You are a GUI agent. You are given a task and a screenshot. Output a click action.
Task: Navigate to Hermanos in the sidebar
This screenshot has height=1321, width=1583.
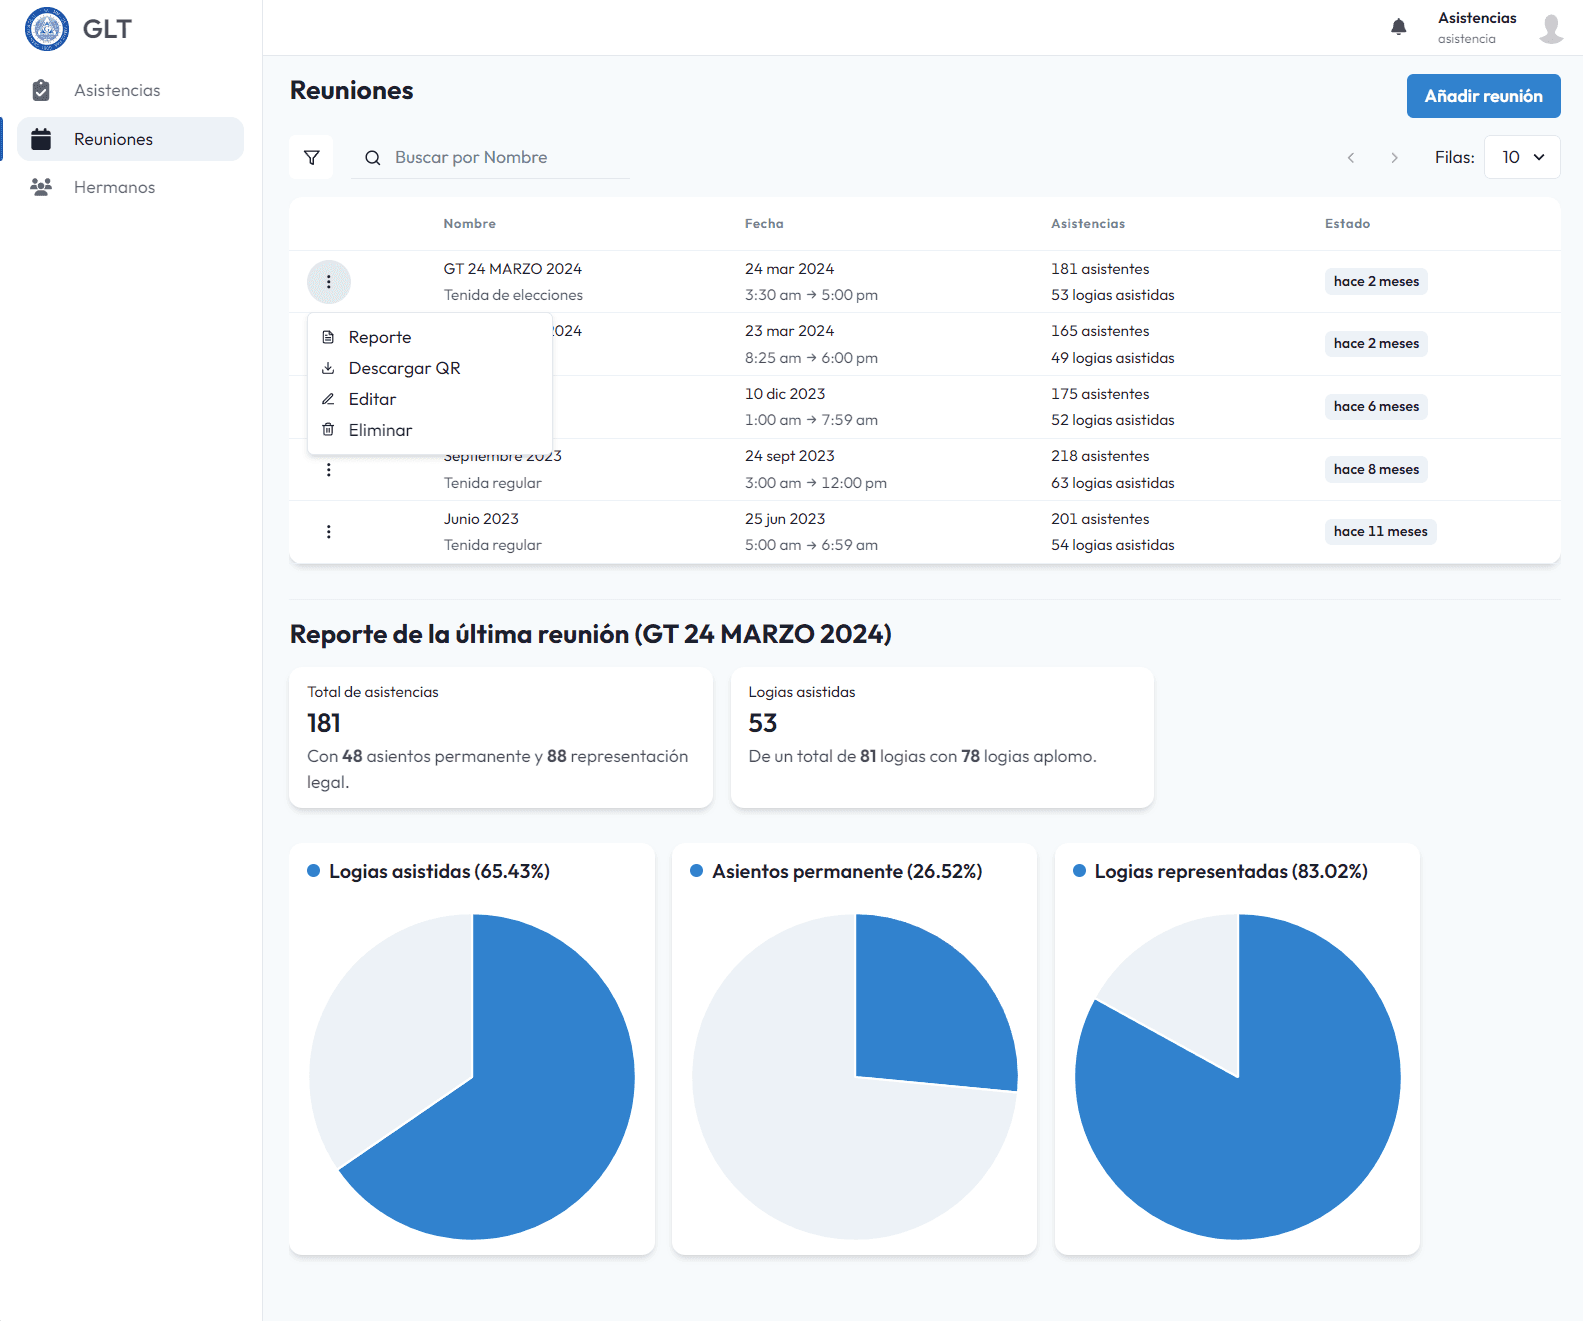click(114, 188)
